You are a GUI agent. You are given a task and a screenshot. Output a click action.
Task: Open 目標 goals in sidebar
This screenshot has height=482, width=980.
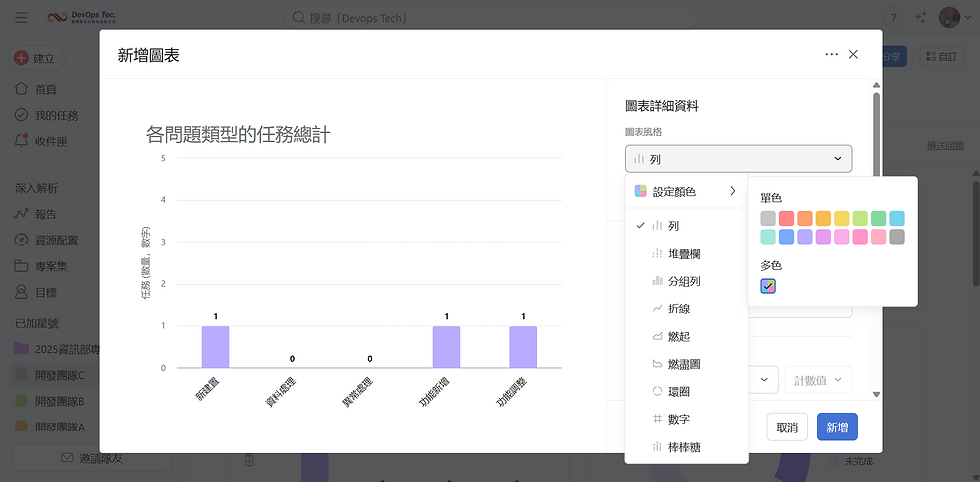coord(46,293)
